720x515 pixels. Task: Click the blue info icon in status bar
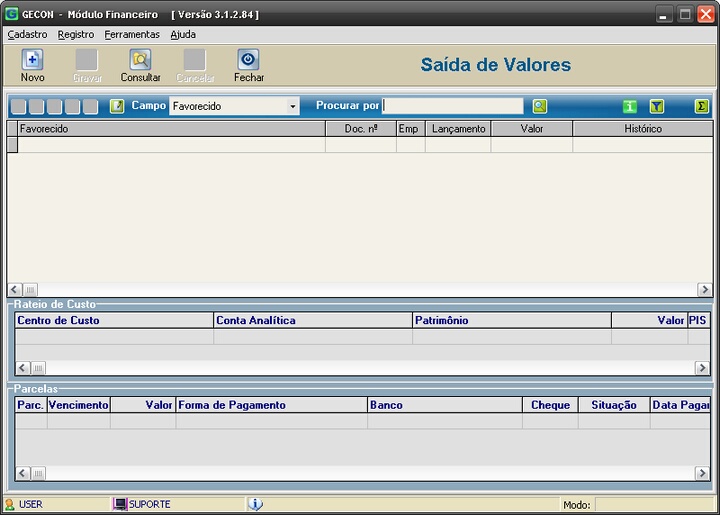tap(256, 504)
